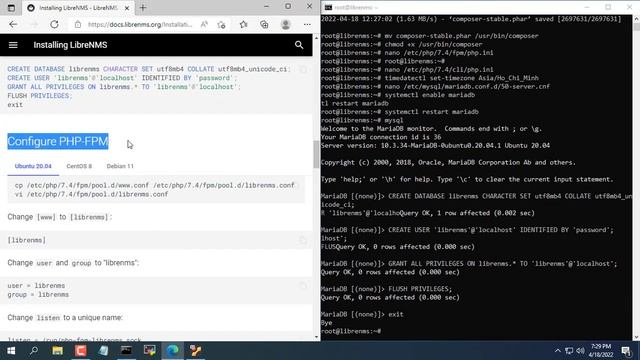This screenshot has width=640, height=360.
Task: Open the notepad-like app in taskbar
Action: [103, 351]
